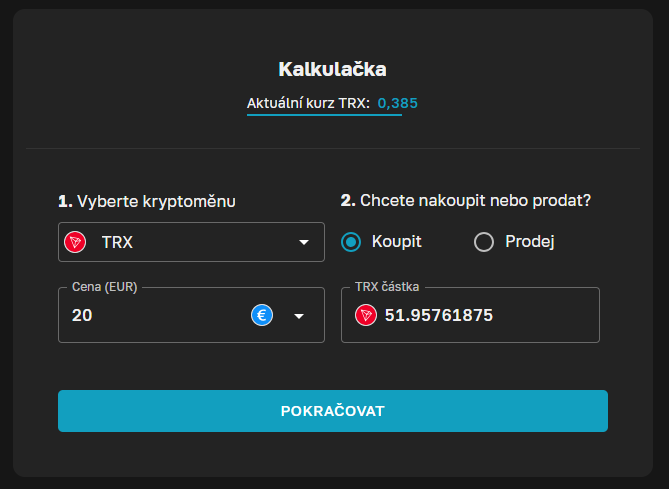The image size is (669, 489).
Task: Expand the cryptocurrency dropdown arrow
Action: pos(304,242)
